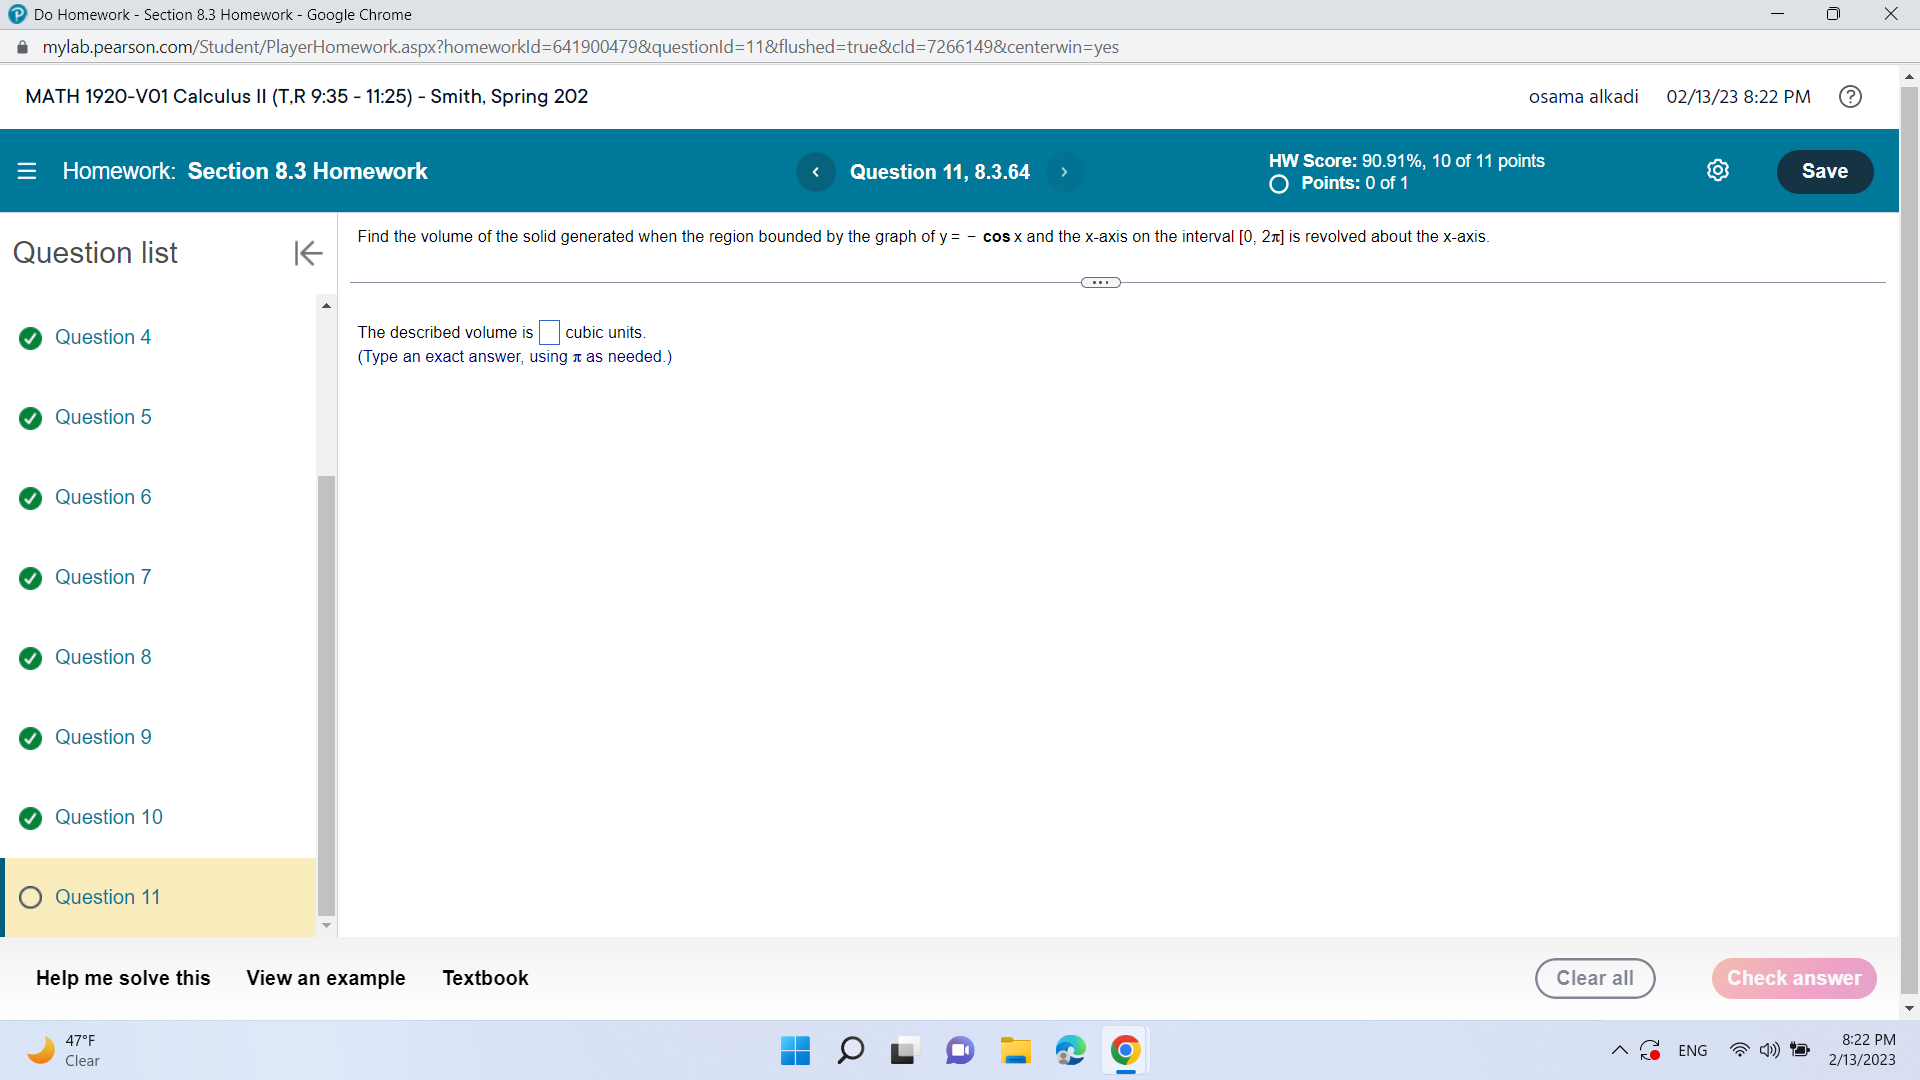This screenshot has height=1080, width=1920.
Task: Open Microsoft Edge in the taskbar
Action: pos(1070,1051)
